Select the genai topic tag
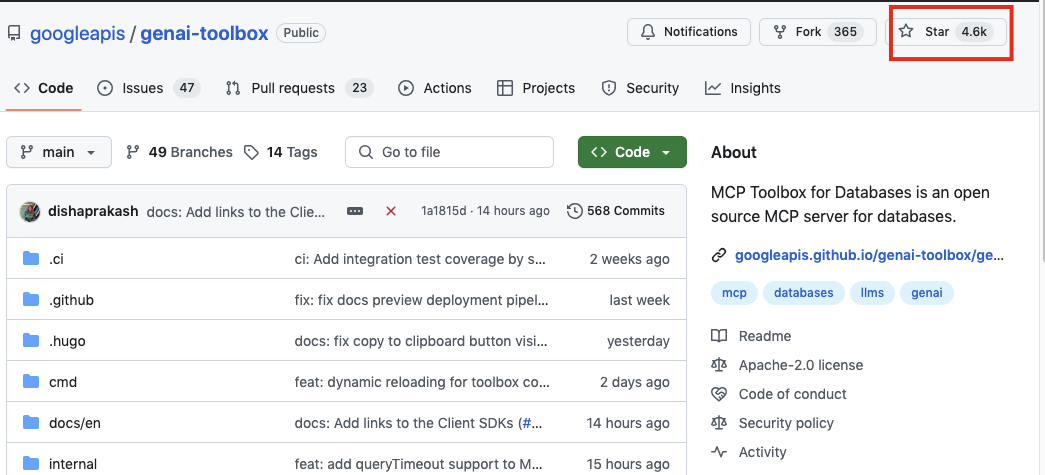This screenshot has height=475, width=1045. click(927, 292)
